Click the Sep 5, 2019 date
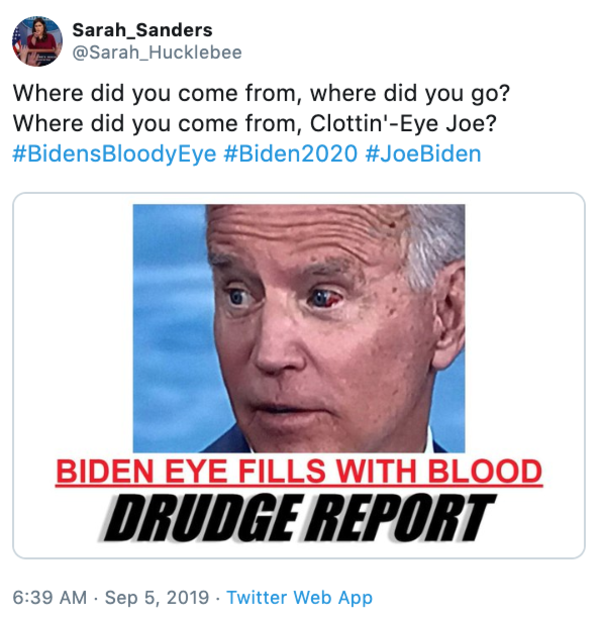The height and width of the screenshot is (618, 600). (x=157, y=598)
